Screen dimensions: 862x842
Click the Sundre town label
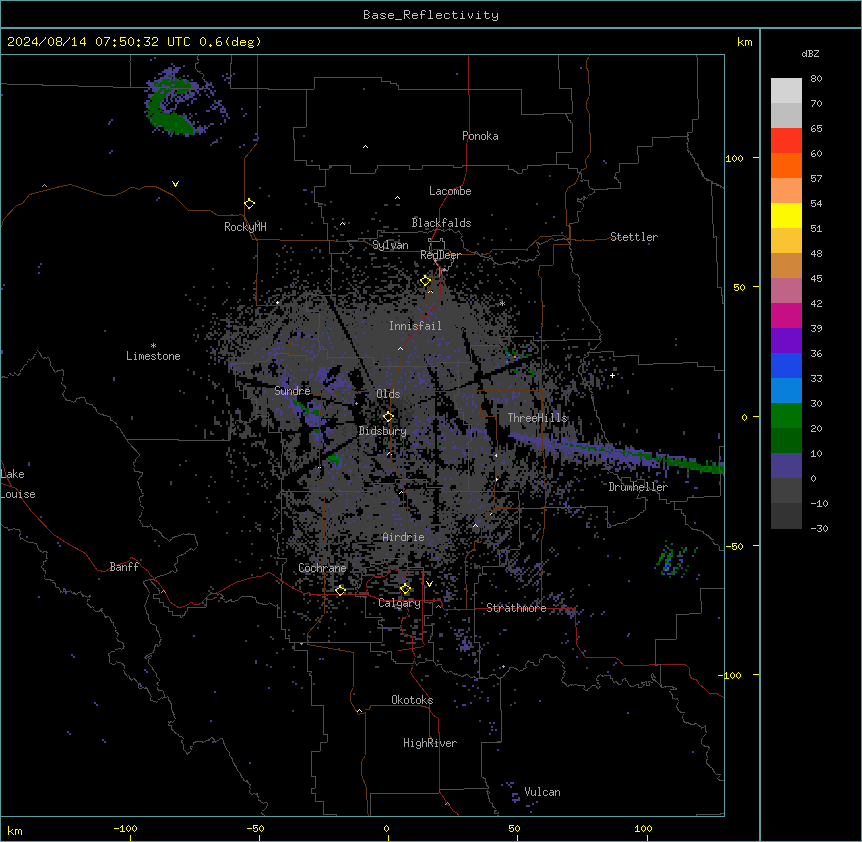click(292, 391)
